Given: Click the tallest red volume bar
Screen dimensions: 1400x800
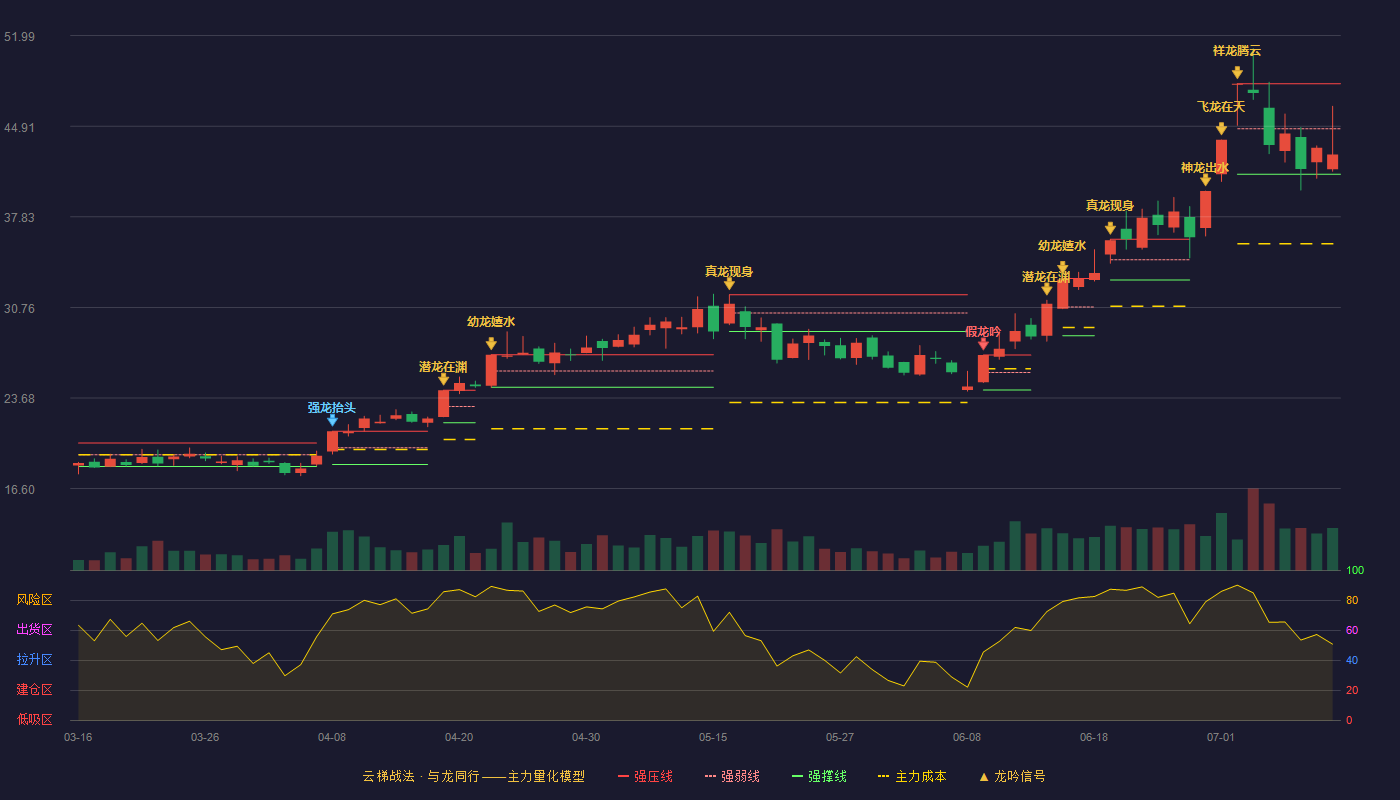Looking at the screenshot, I should pyautogui.click(x=1253, y=529).
